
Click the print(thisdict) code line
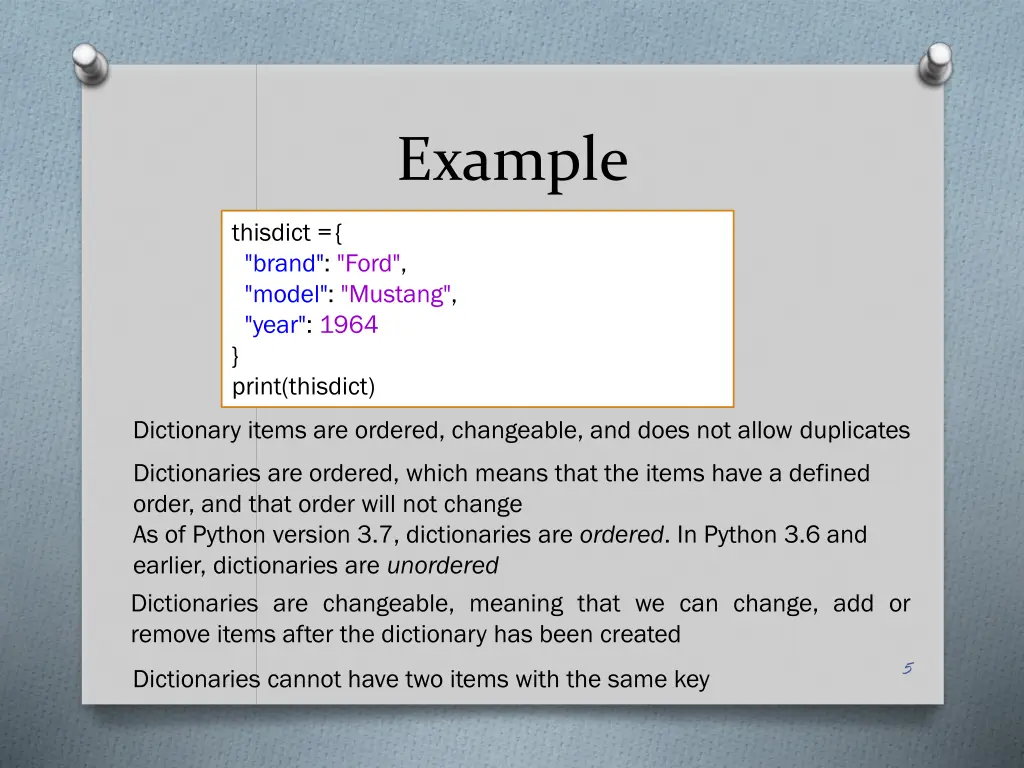tap(304, 386)
